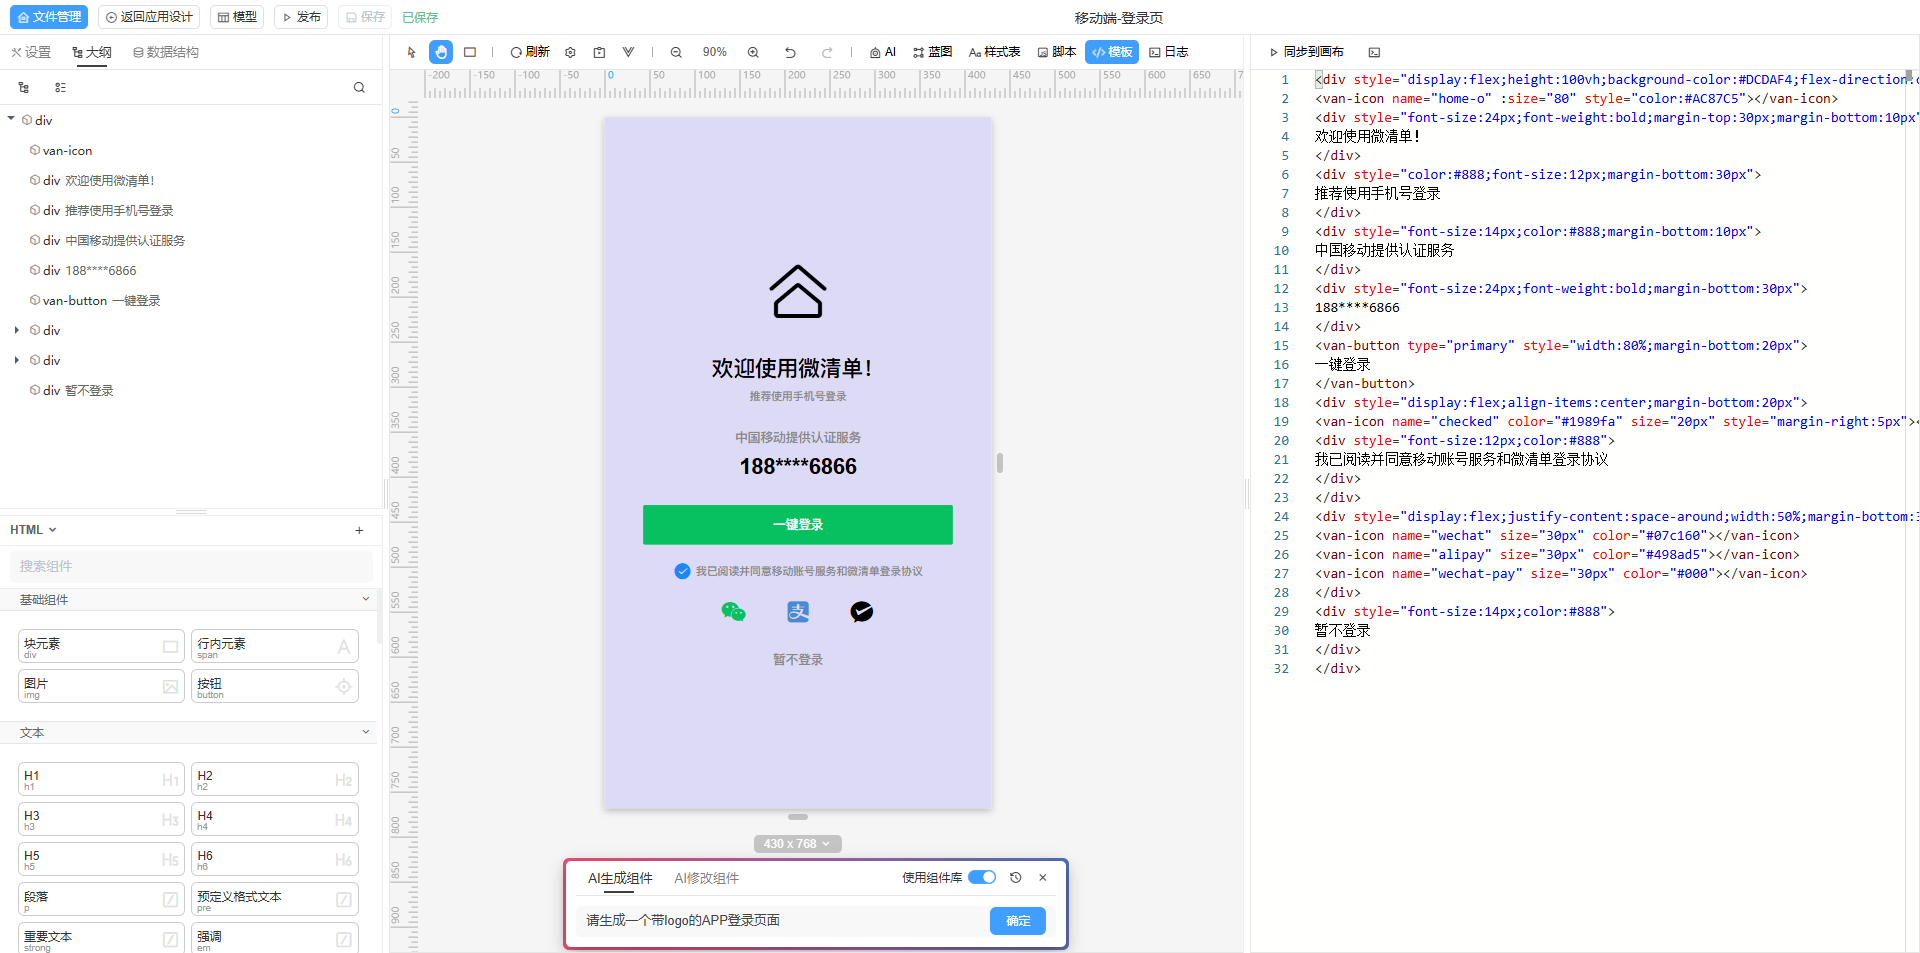Switch to the AI修改组件 tab

[706, 878]
